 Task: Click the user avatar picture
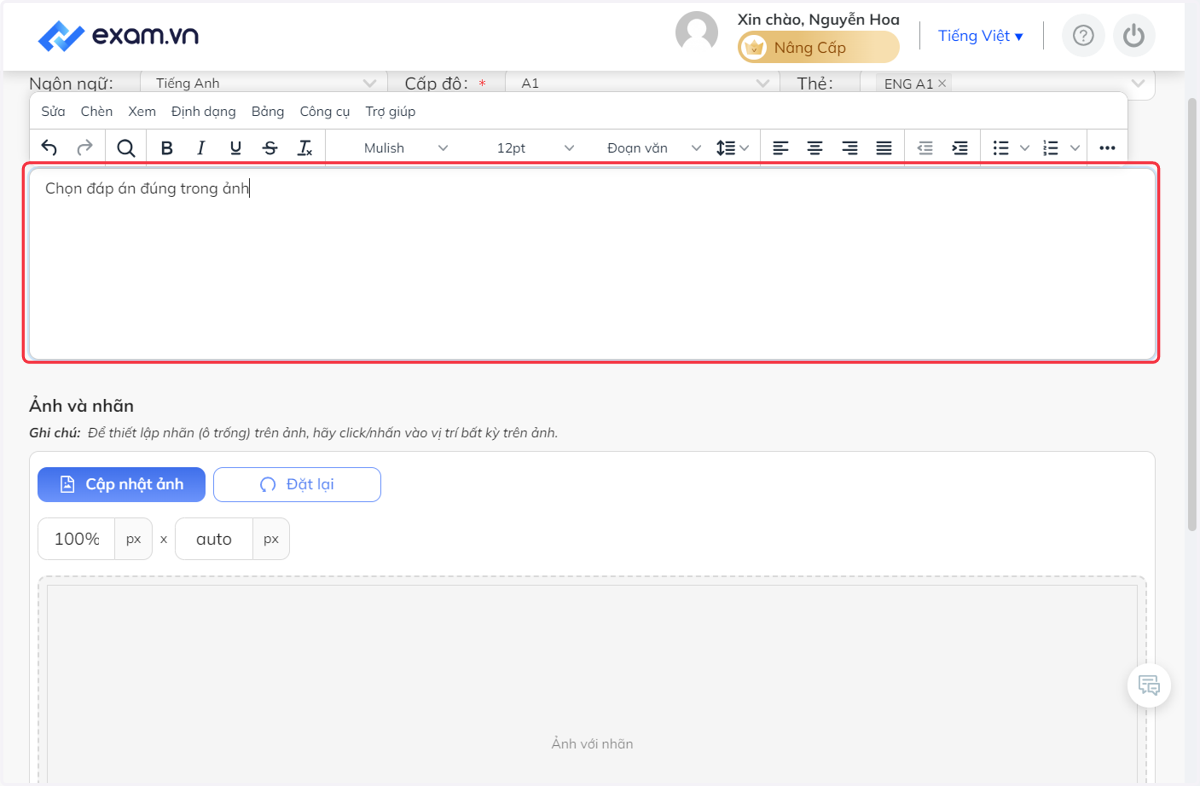click(697, 33)
